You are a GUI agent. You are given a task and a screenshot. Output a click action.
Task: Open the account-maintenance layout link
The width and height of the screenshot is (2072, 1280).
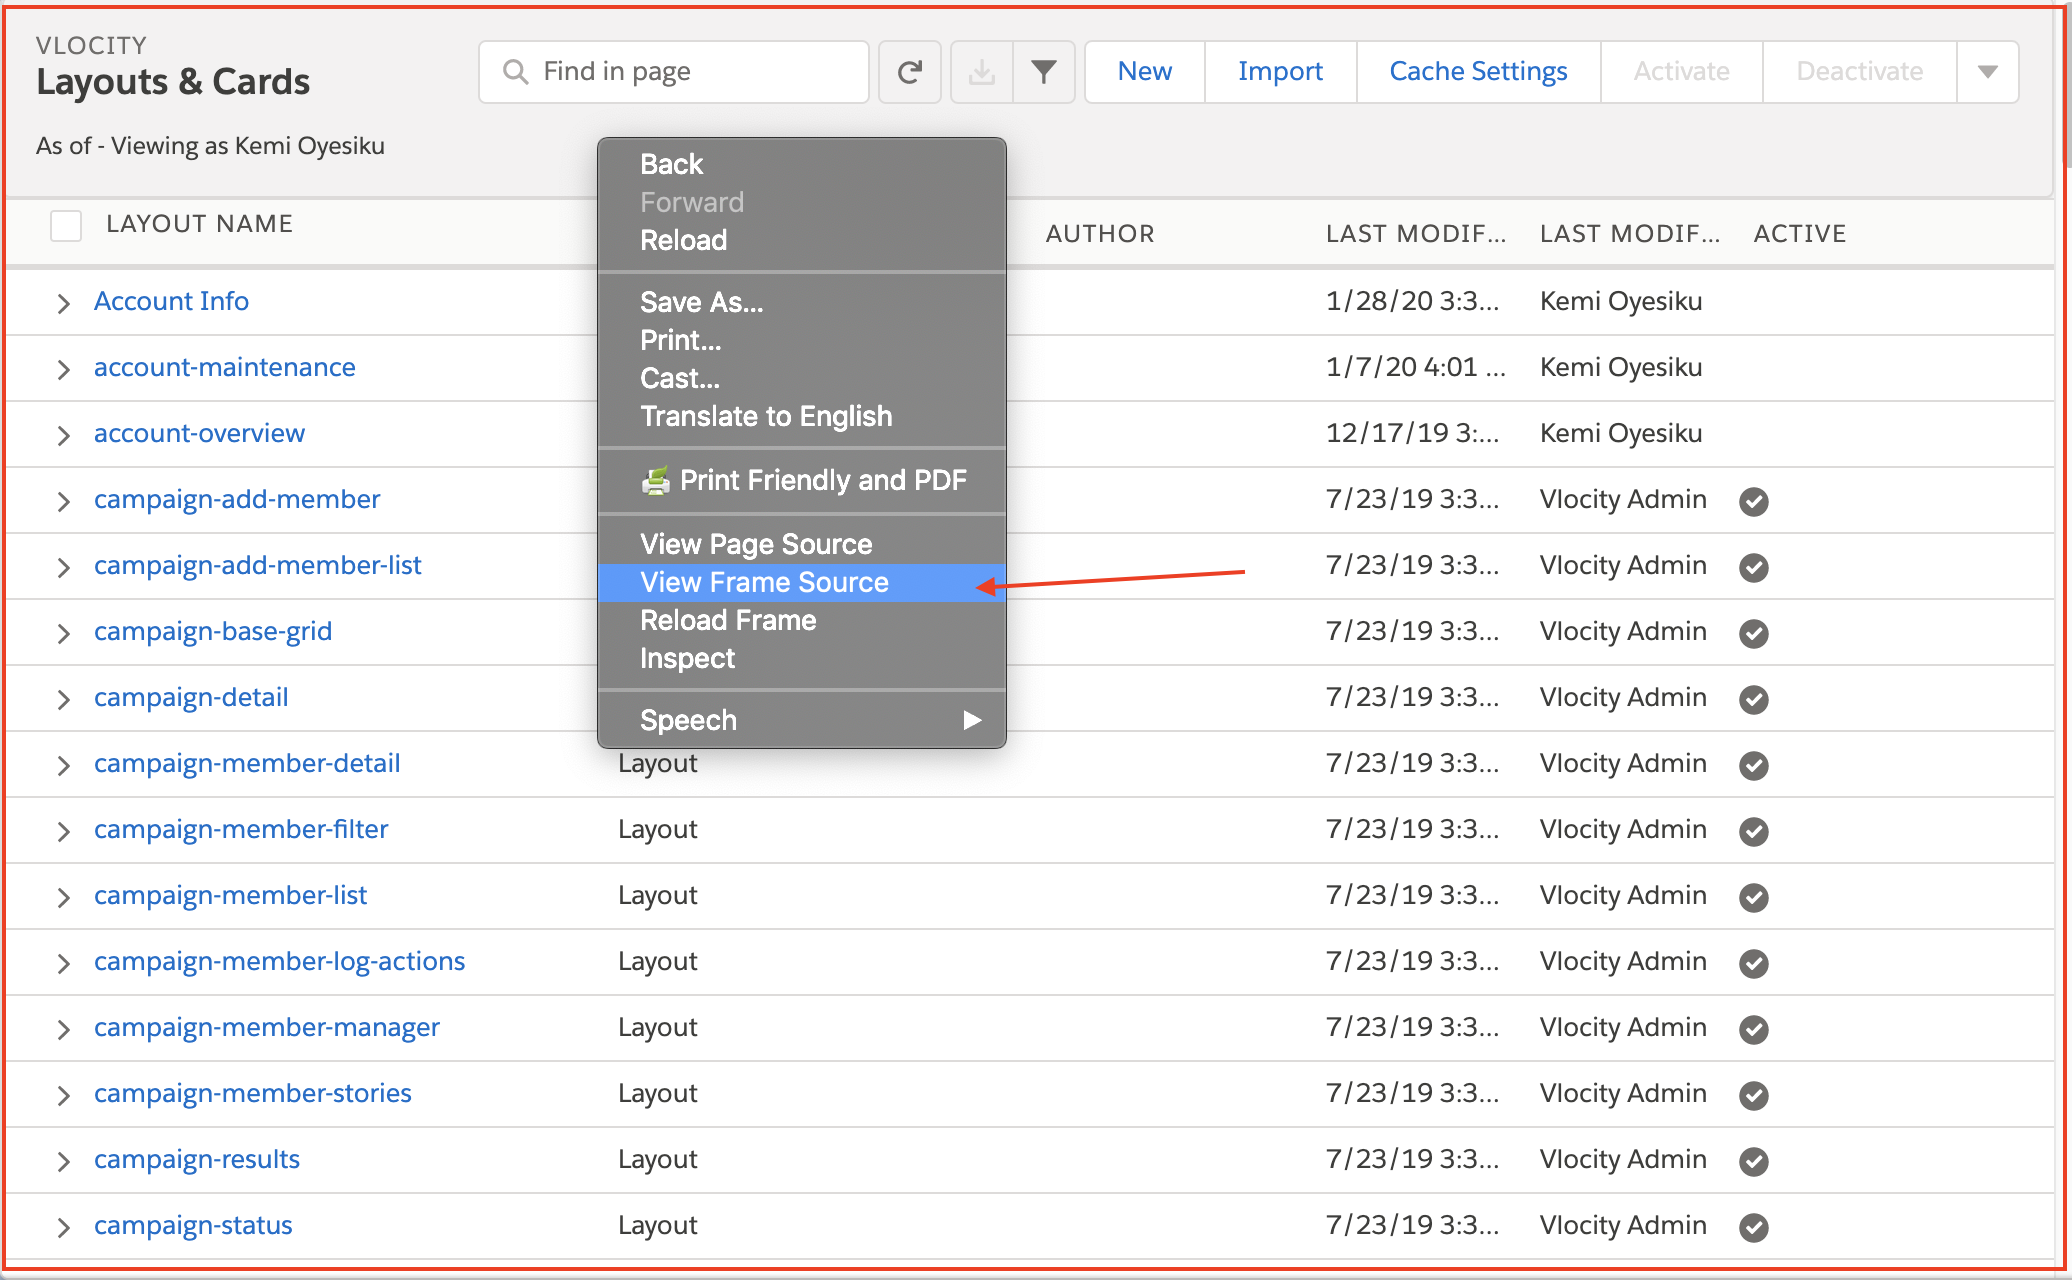[x=225, y=367]
